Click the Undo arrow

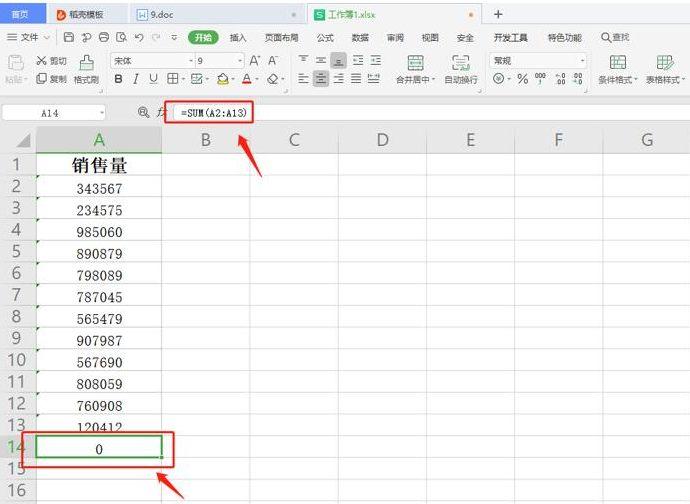tap(139, 37)
